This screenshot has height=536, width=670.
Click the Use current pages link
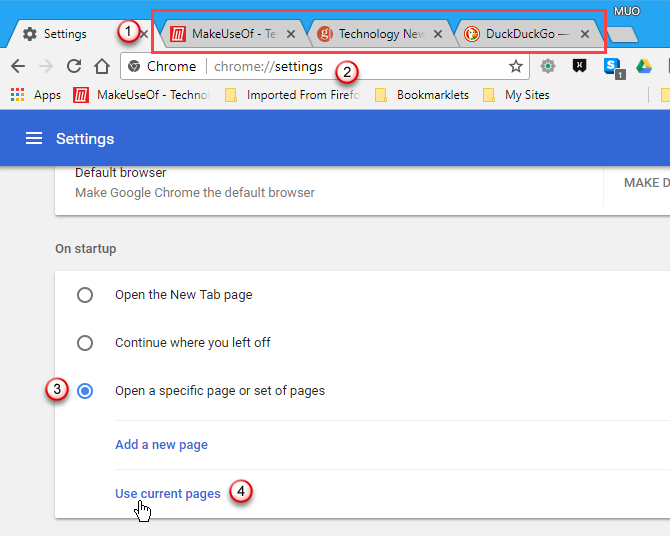click(x=168, y=493)
